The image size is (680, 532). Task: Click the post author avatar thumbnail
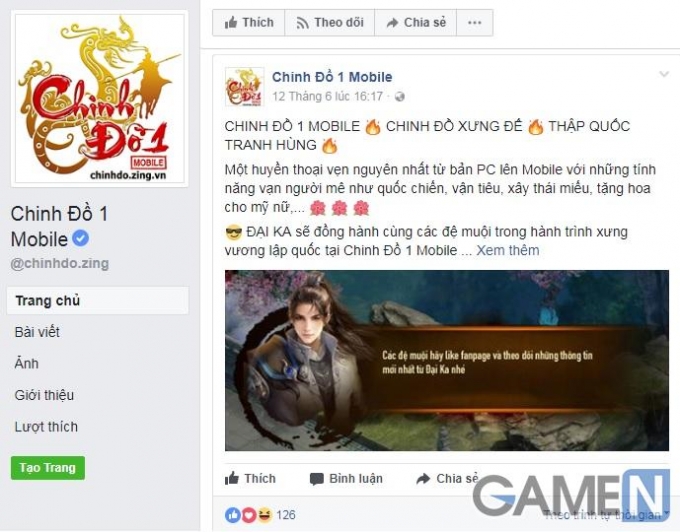pyautogui.click(x=245, y=87)
